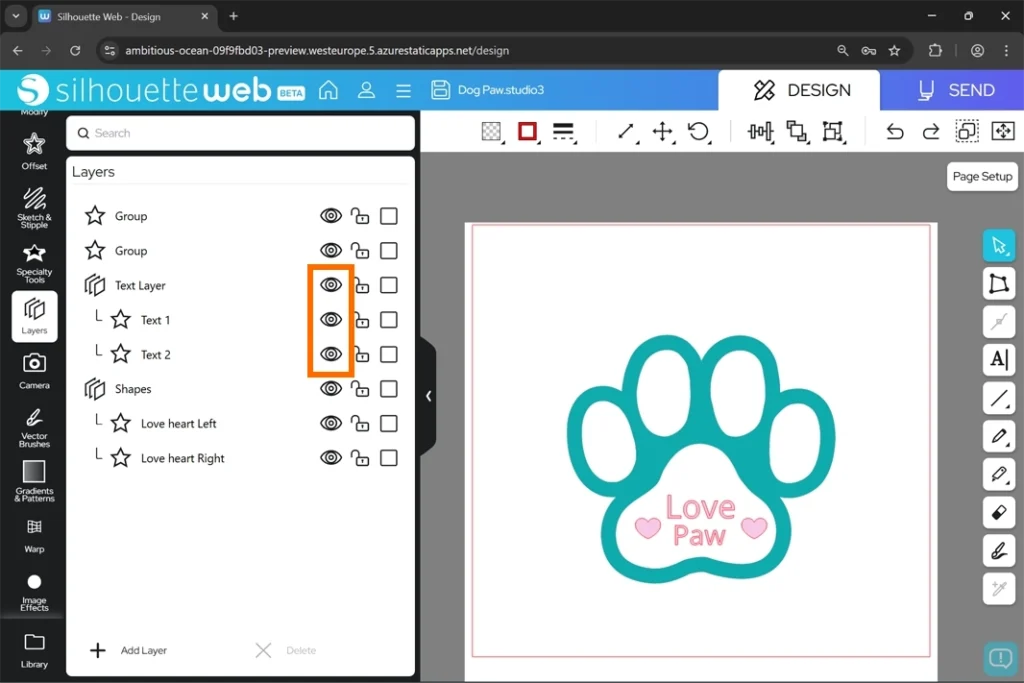Screen dimensions: 1024x683
Task: Collapse the Text Layer group
Action: click(95, 286)
